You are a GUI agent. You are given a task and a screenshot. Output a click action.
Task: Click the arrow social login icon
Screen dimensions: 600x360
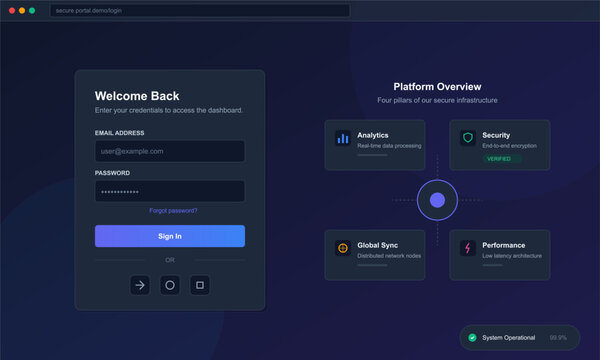(140, 285)
